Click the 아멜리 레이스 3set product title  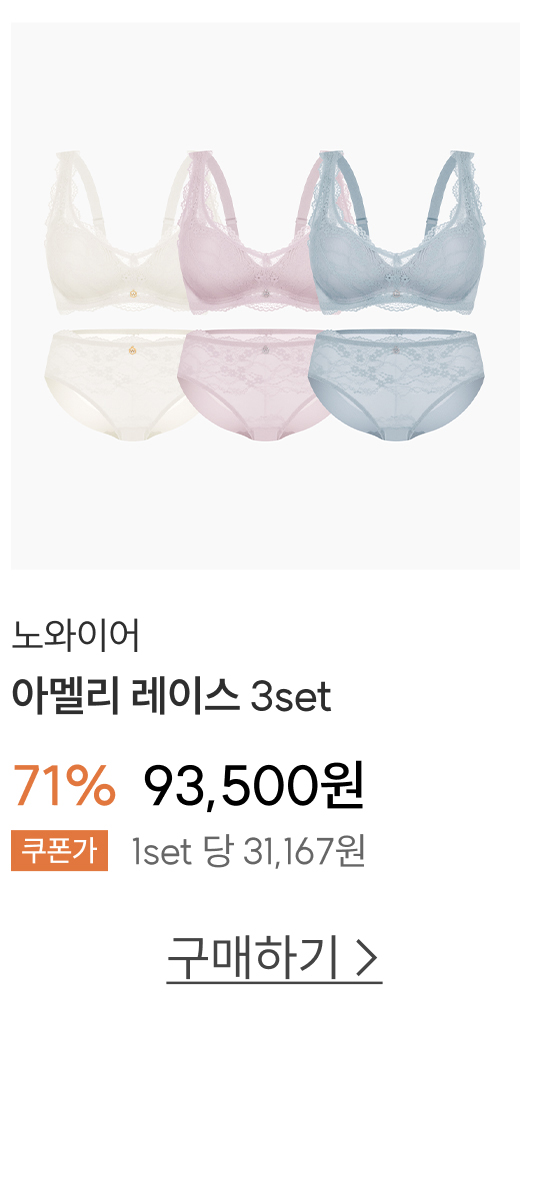[171, 696]
